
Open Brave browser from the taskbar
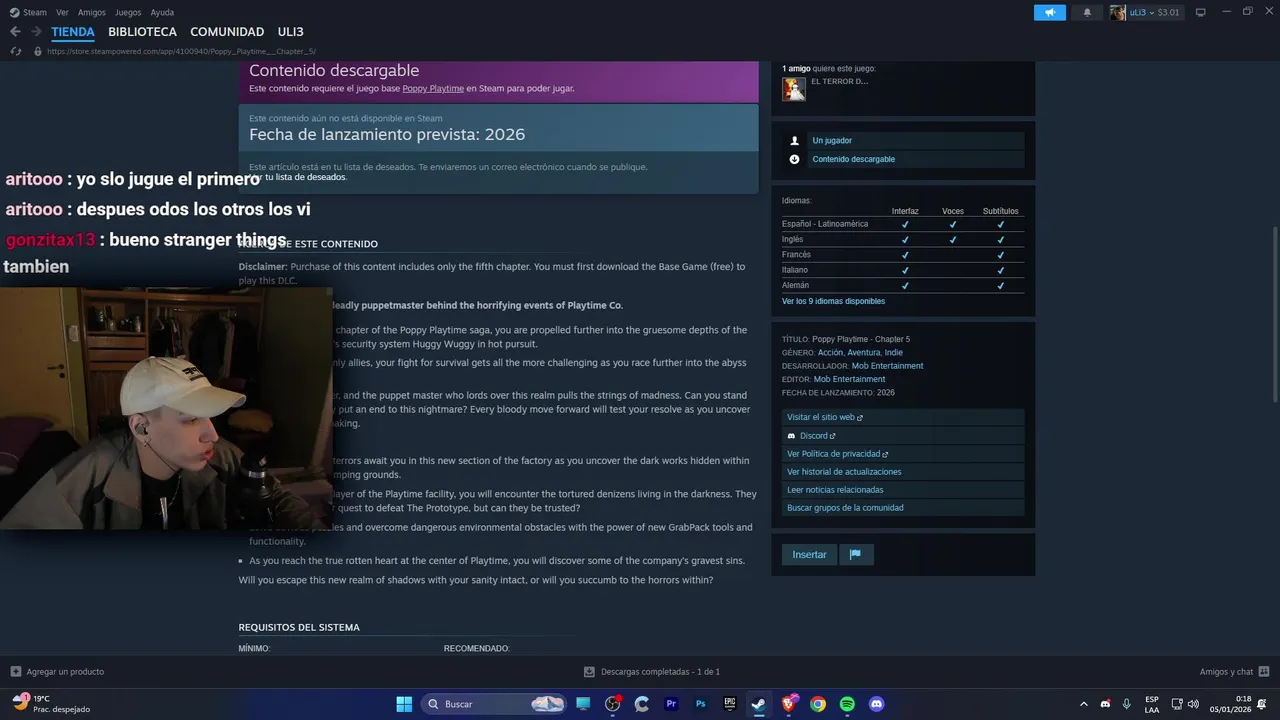(789, 704)
